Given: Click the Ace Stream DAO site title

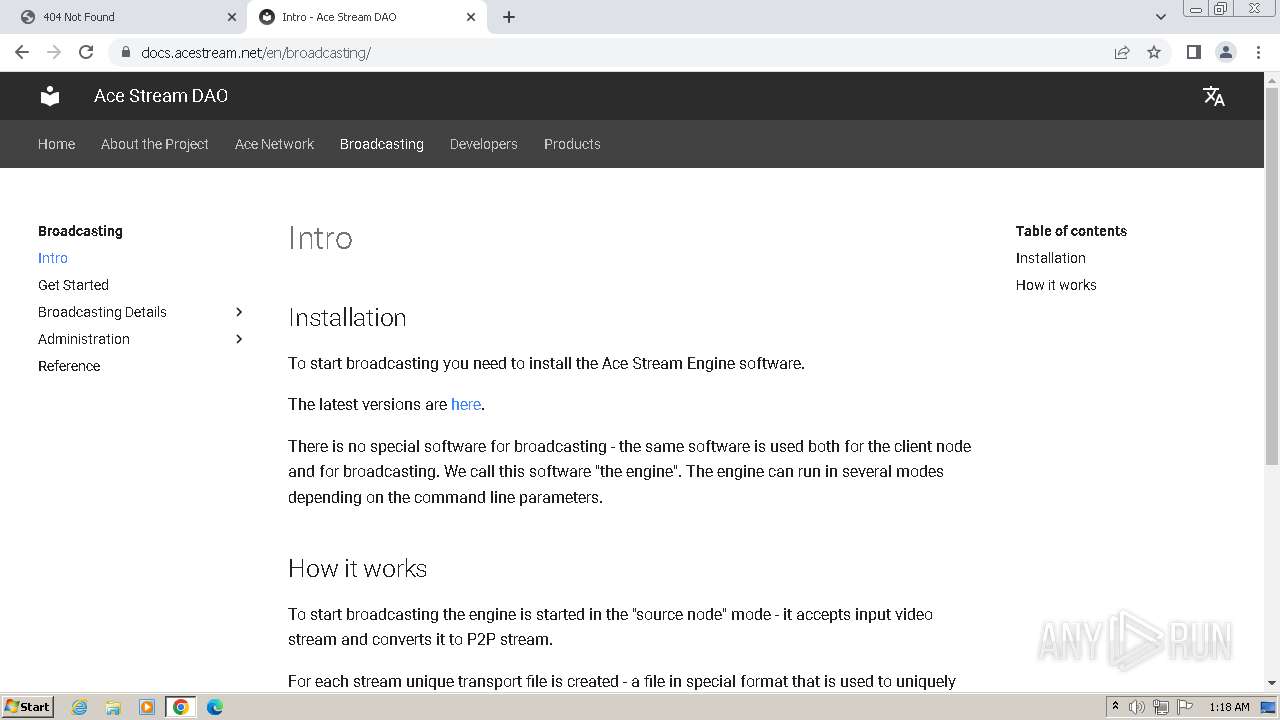Looking at the screenshot, I should [161, 96].
